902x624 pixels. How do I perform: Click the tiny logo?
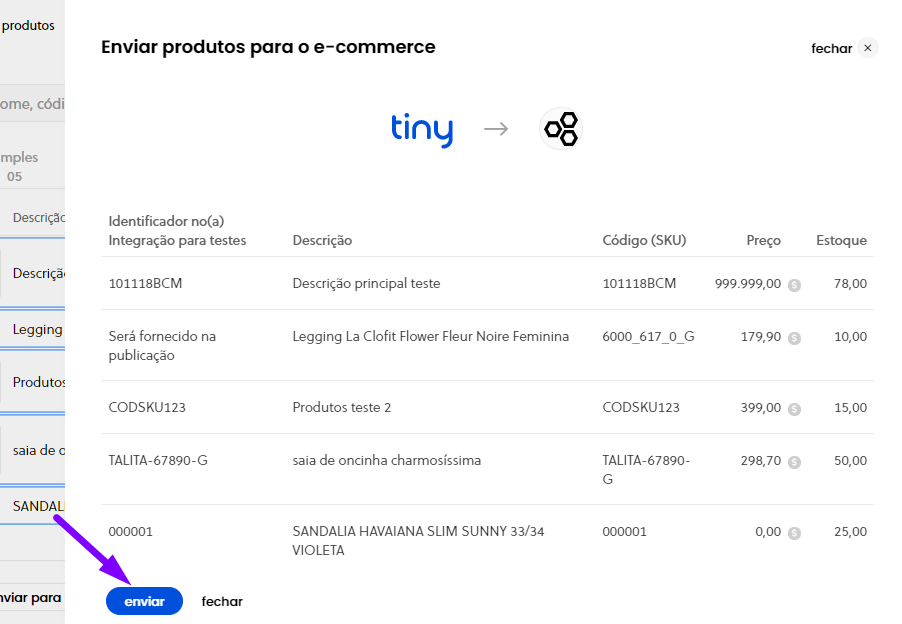click(422, 129)
